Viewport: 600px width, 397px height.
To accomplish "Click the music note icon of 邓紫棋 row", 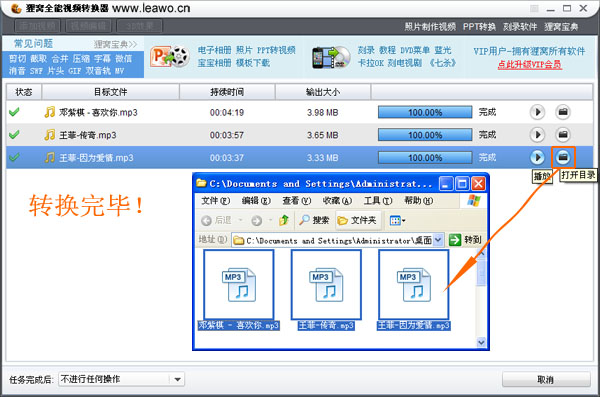I will click(x=49, y=112).
